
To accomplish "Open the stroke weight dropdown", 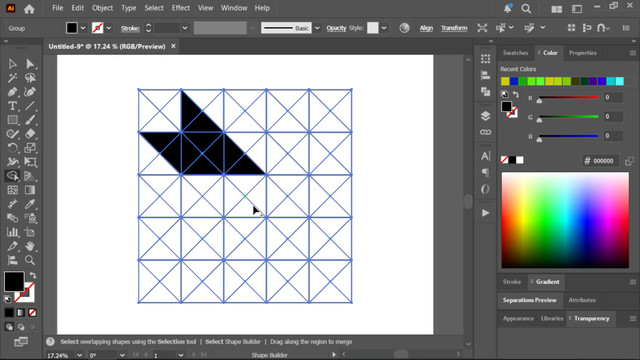I will point(185,28).
